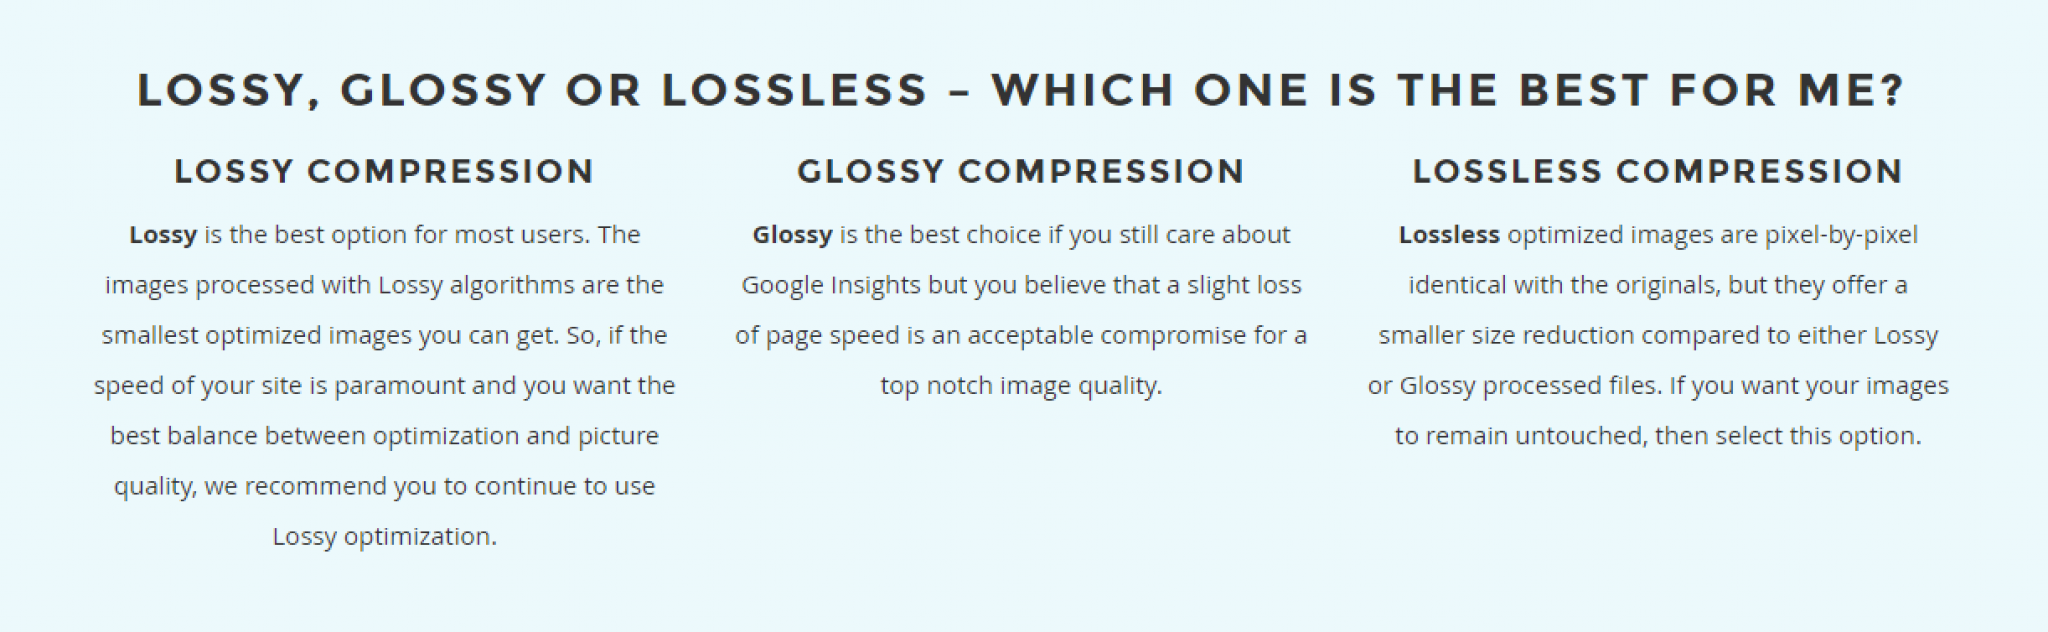This screenshot has height=632, width=2048.
Task: Click the bold word Glossy in middle paragraph
Action: [x=792, y=236]
